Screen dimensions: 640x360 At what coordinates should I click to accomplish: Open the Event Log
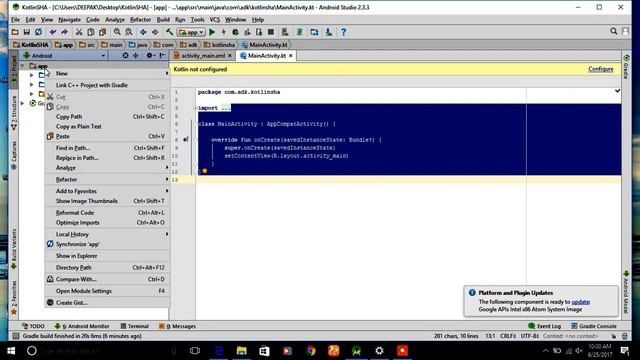click(544, 326)
